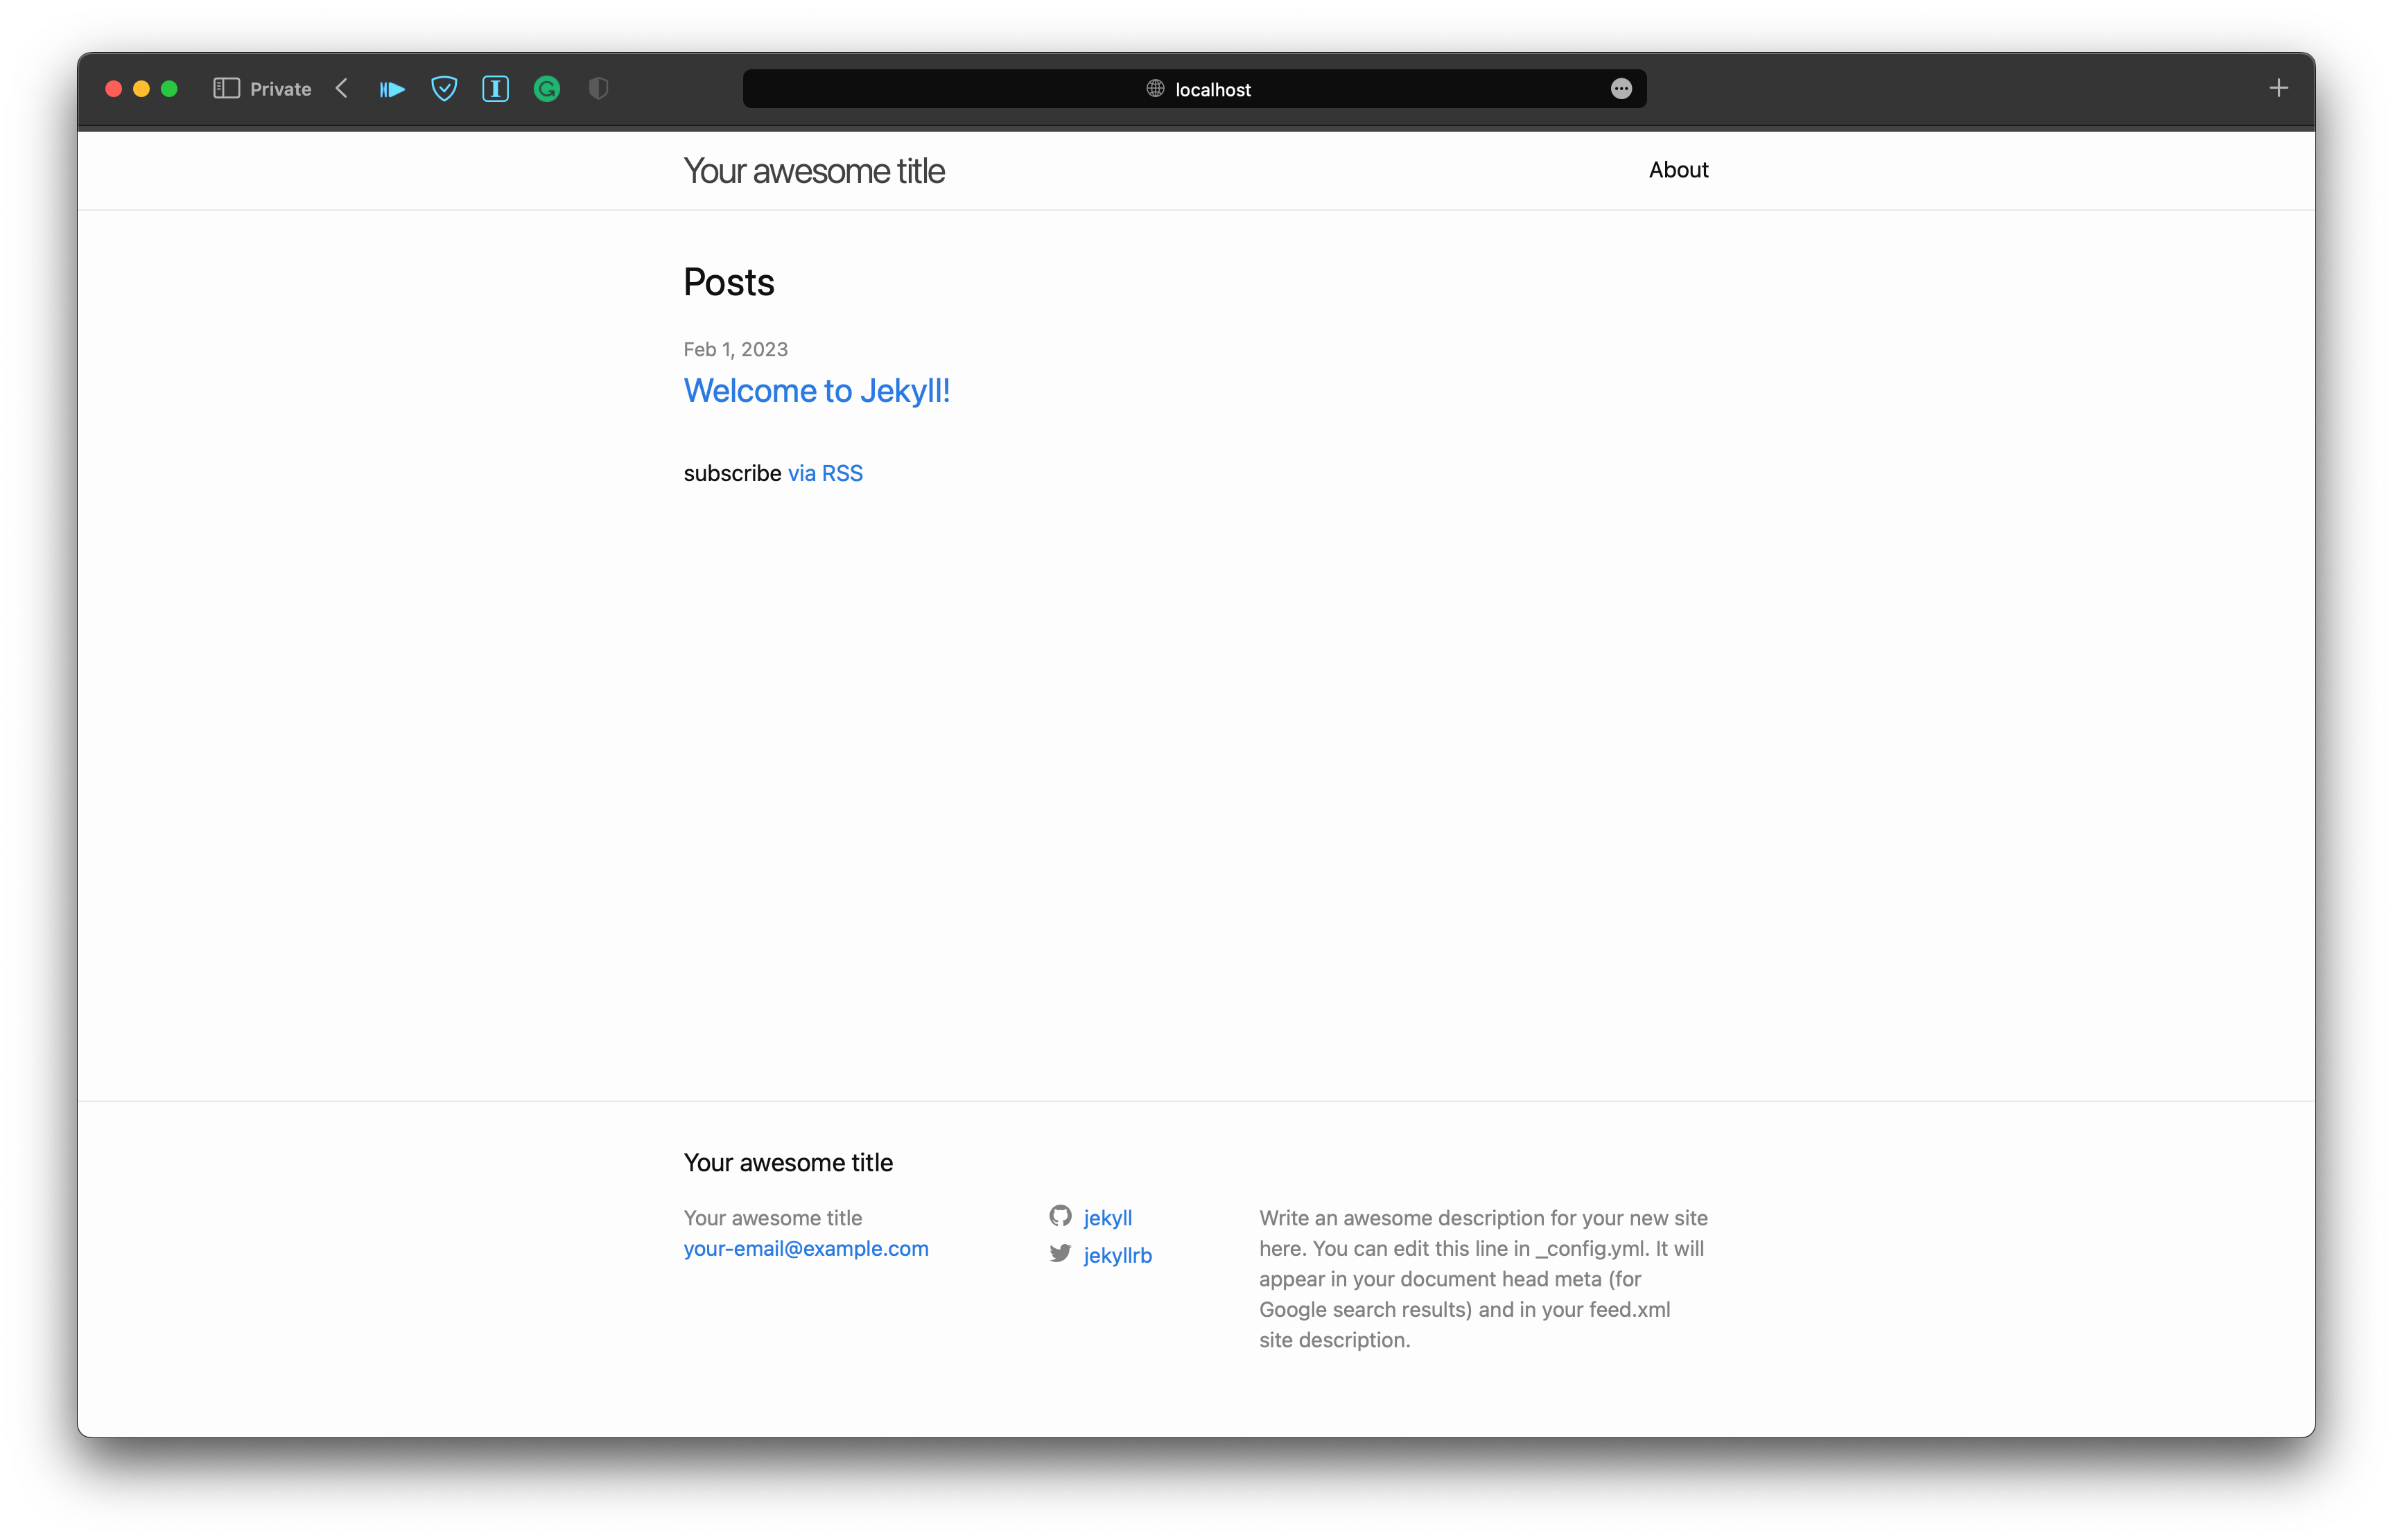Click the blue fast-forward extension icon

[x=392, y=89]
